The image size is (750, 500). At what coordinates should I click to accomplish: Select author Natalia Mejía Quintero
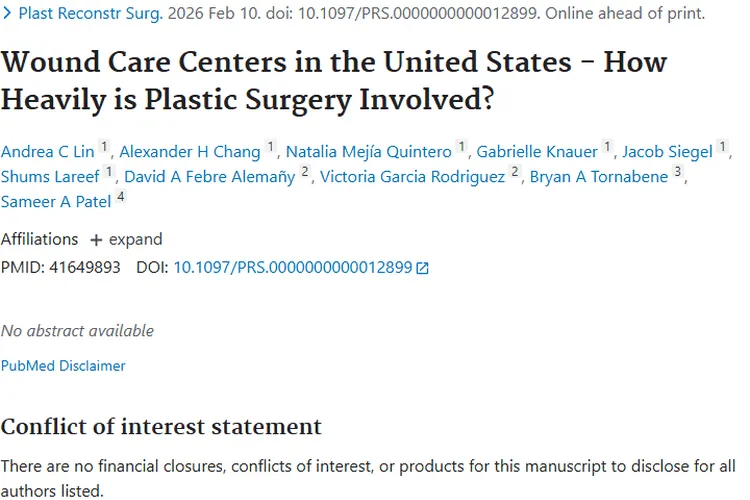point(368,152)
